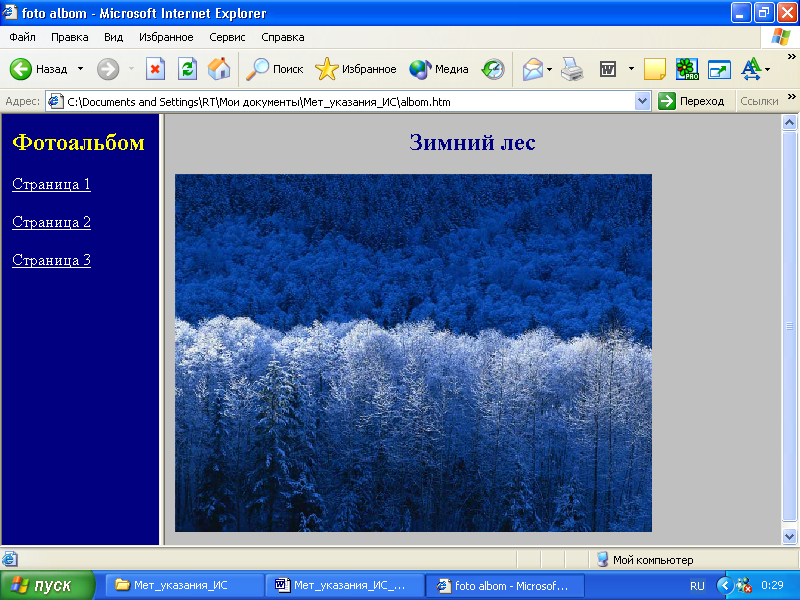This screenshot has height=600, width=800.
Task: Open the Forward button history dropdown
Action: [131, 69]
